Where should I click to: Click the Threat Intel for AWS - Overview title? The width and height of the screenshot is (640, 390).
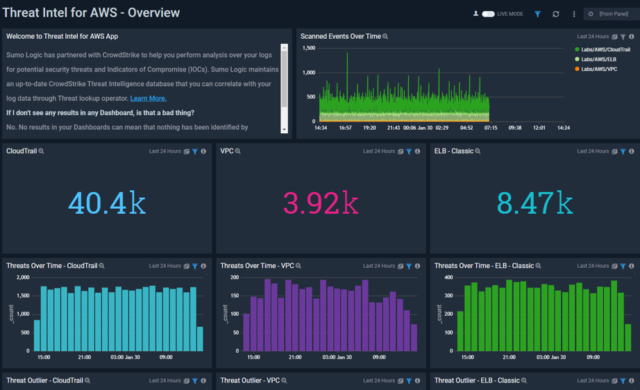click(91, 13)
